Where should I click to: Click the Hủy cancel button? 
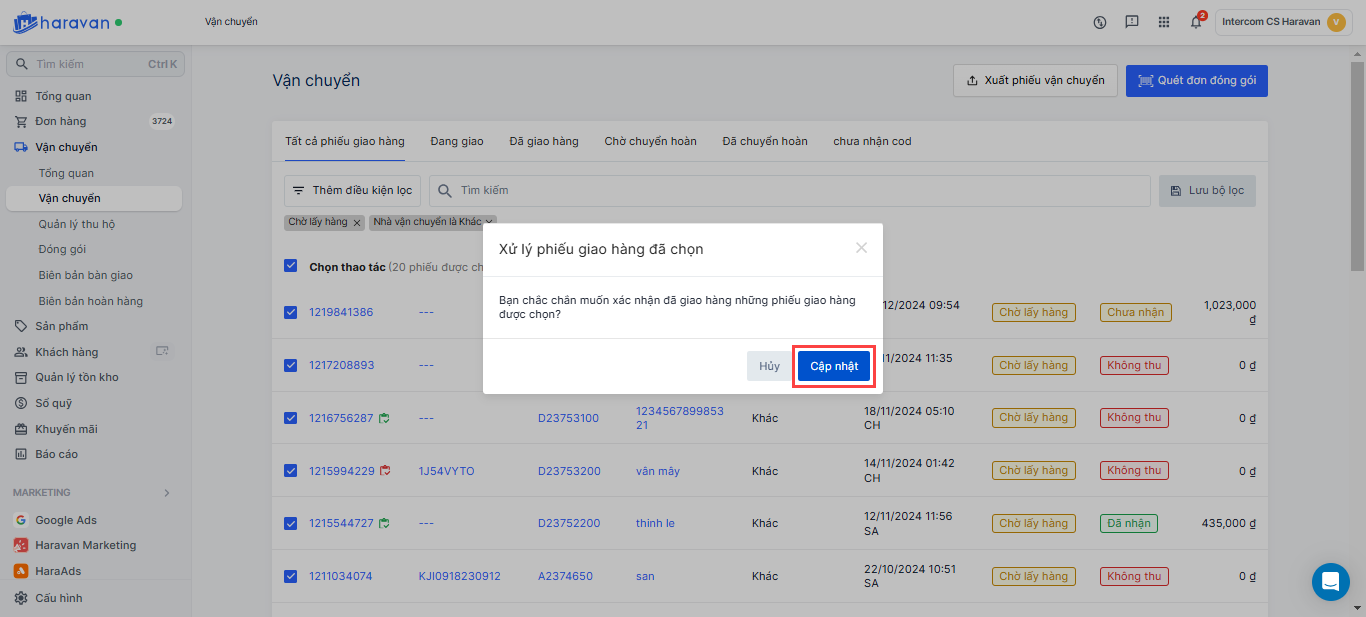click(769, 366)
